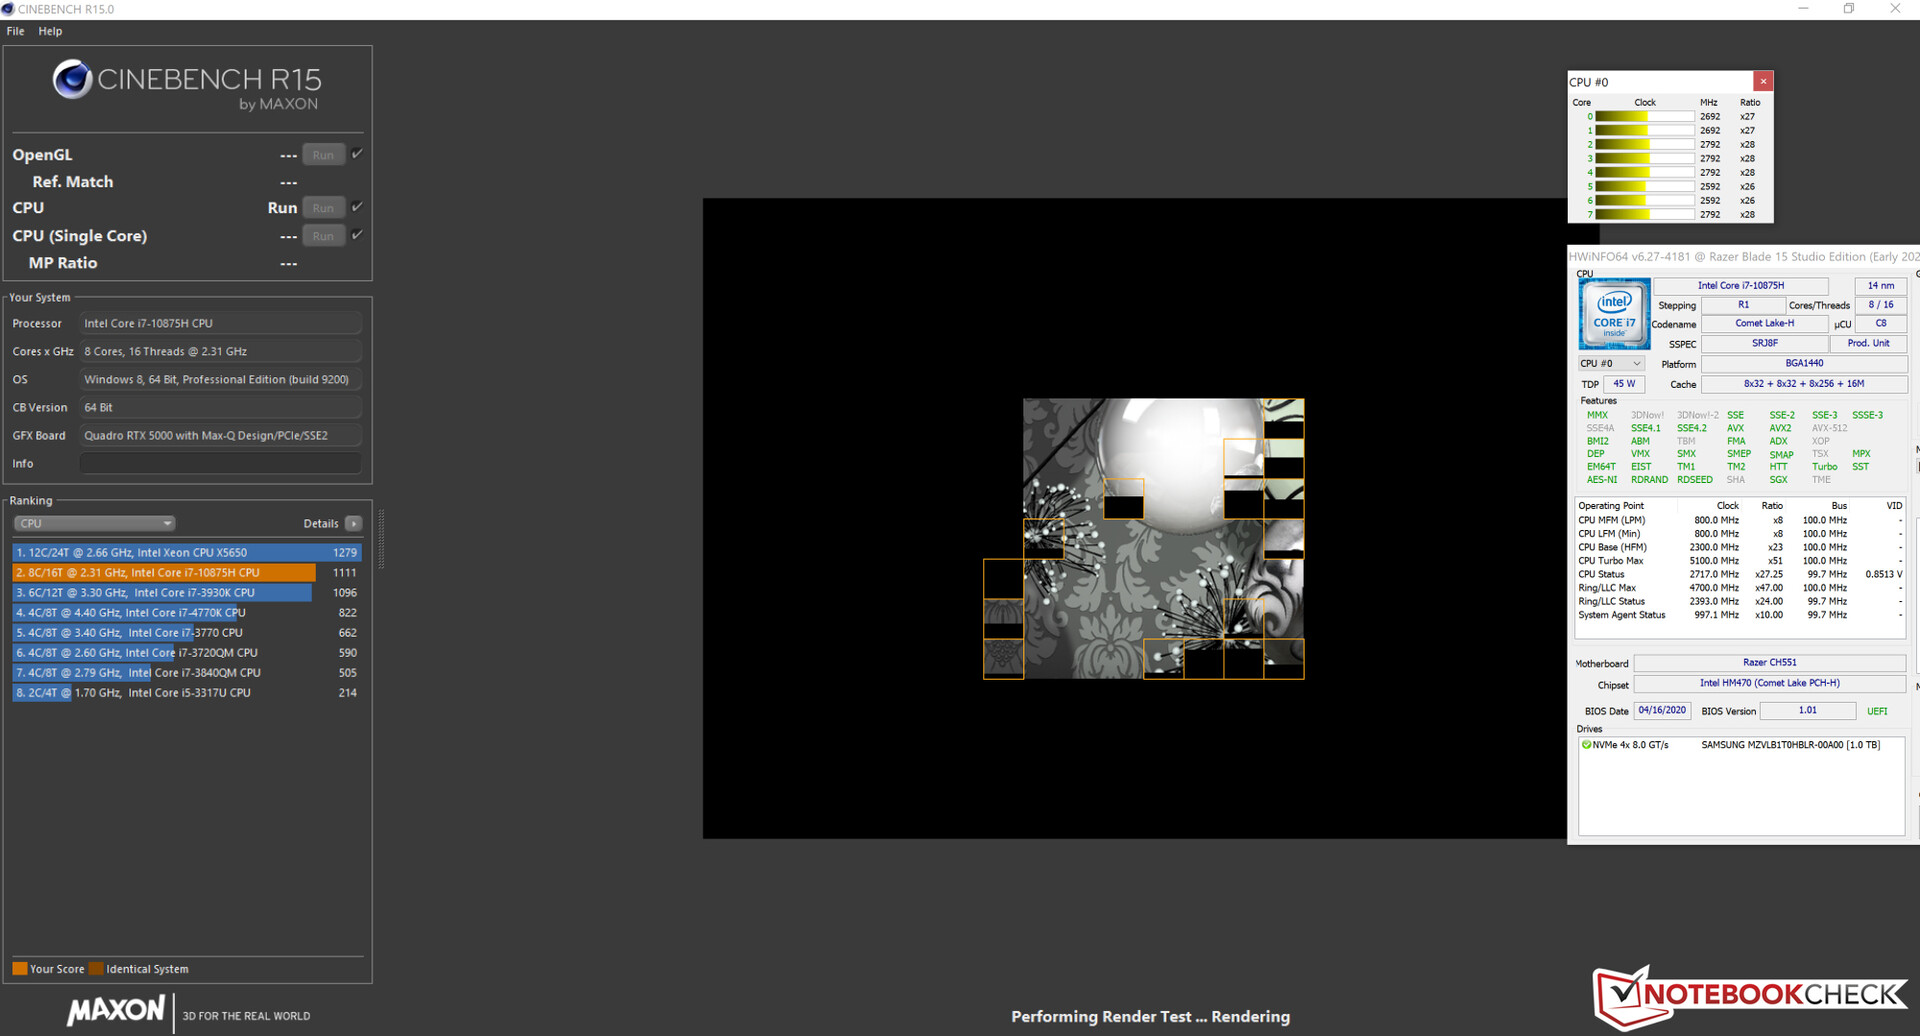
Task: Open the Help menu
Action: pyautogui.click(x=50, y=31)
